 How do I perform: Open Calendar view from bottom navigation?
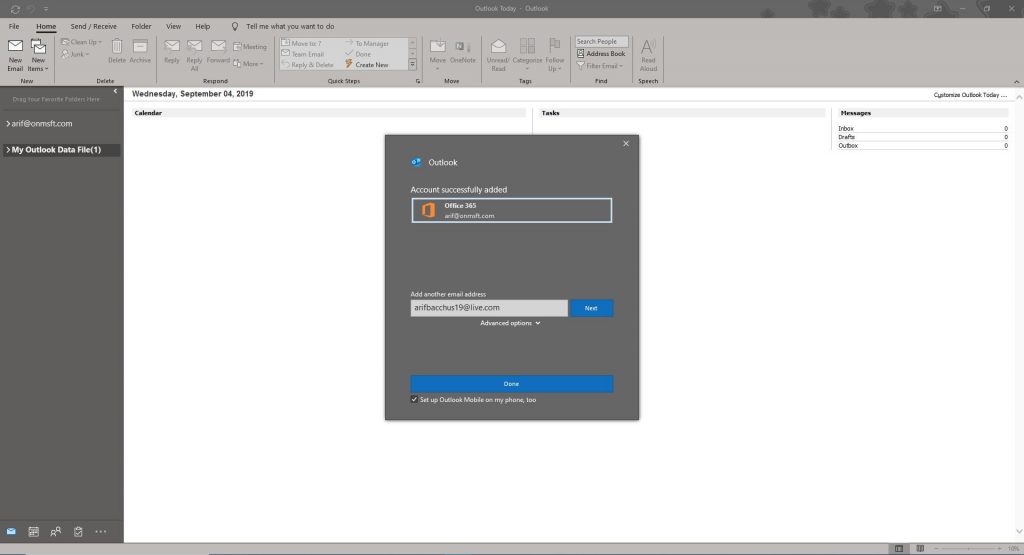[33, 531]
